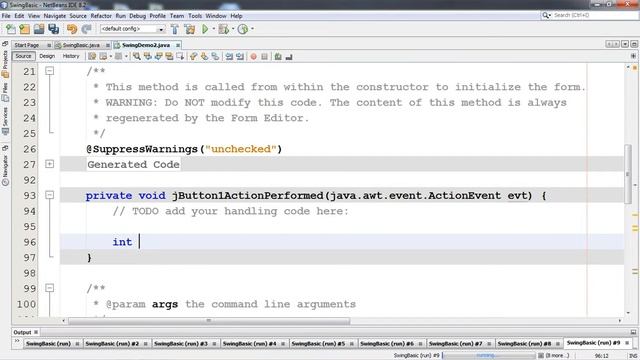Image resolution: width=640 pixels, height=360 pixels.
Task: Click the Comment editor toolbar icon
Action: pyautogui.click(x=278, y=57)
